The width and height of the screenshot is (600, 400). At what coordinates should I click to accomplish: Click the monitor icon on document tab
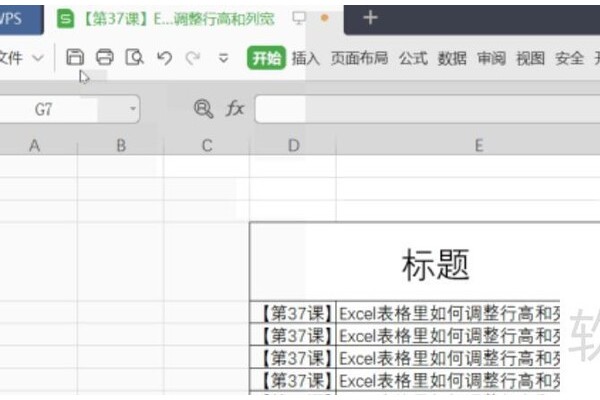(299, 18)
